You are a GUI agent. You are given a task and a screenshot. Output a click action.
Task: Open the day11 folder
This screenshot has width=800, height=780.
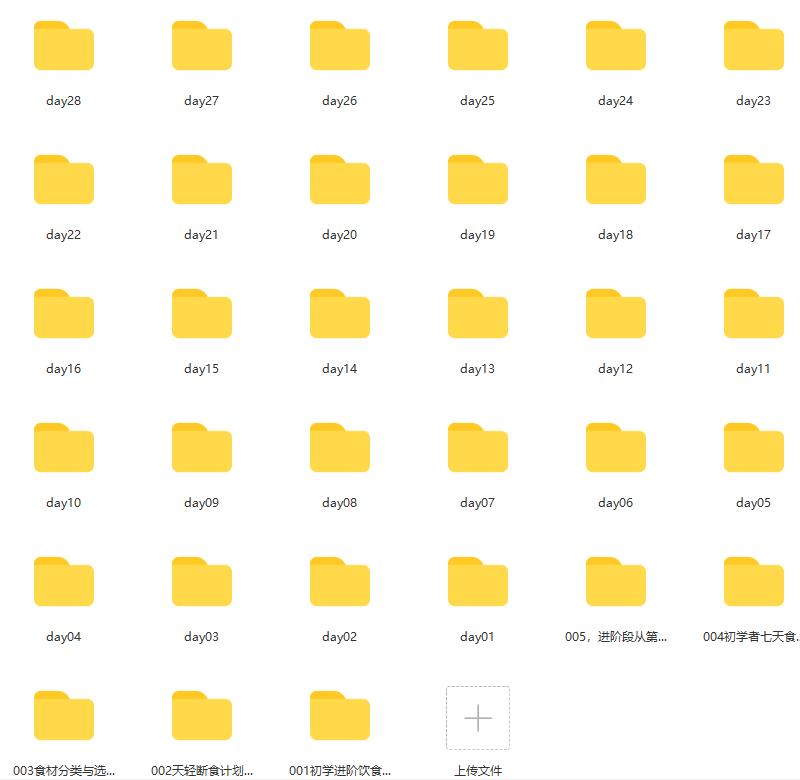tap(754, 314)
